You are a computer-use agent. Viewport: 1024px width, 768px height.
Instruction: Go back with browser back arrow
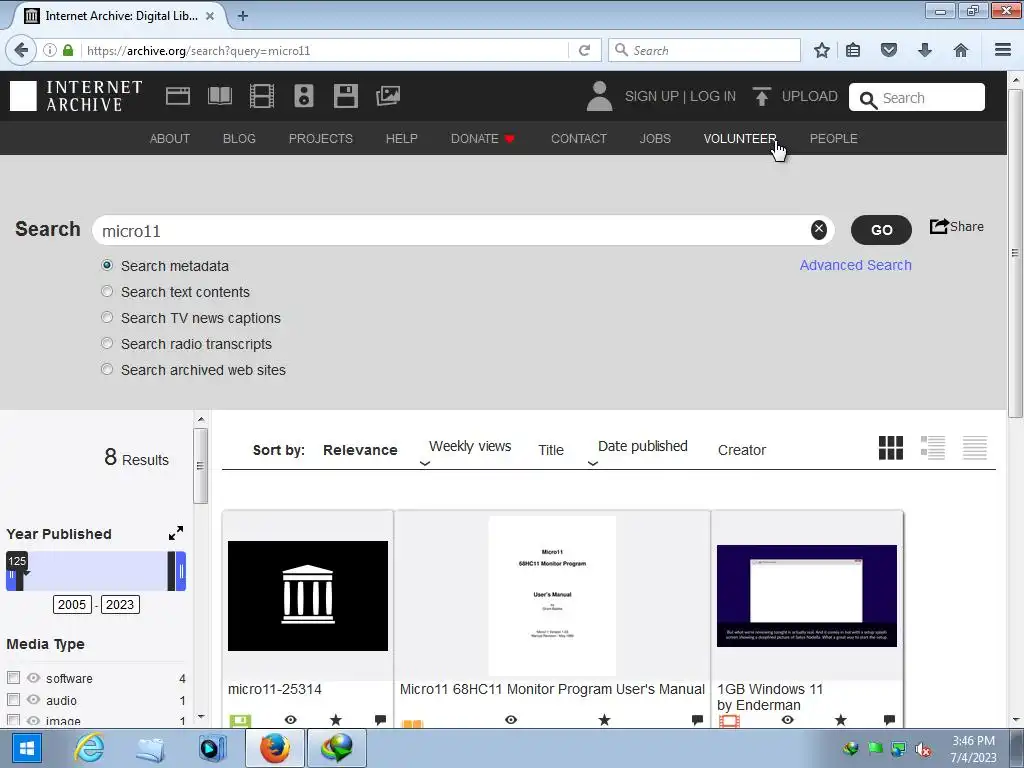pos(21,50)
